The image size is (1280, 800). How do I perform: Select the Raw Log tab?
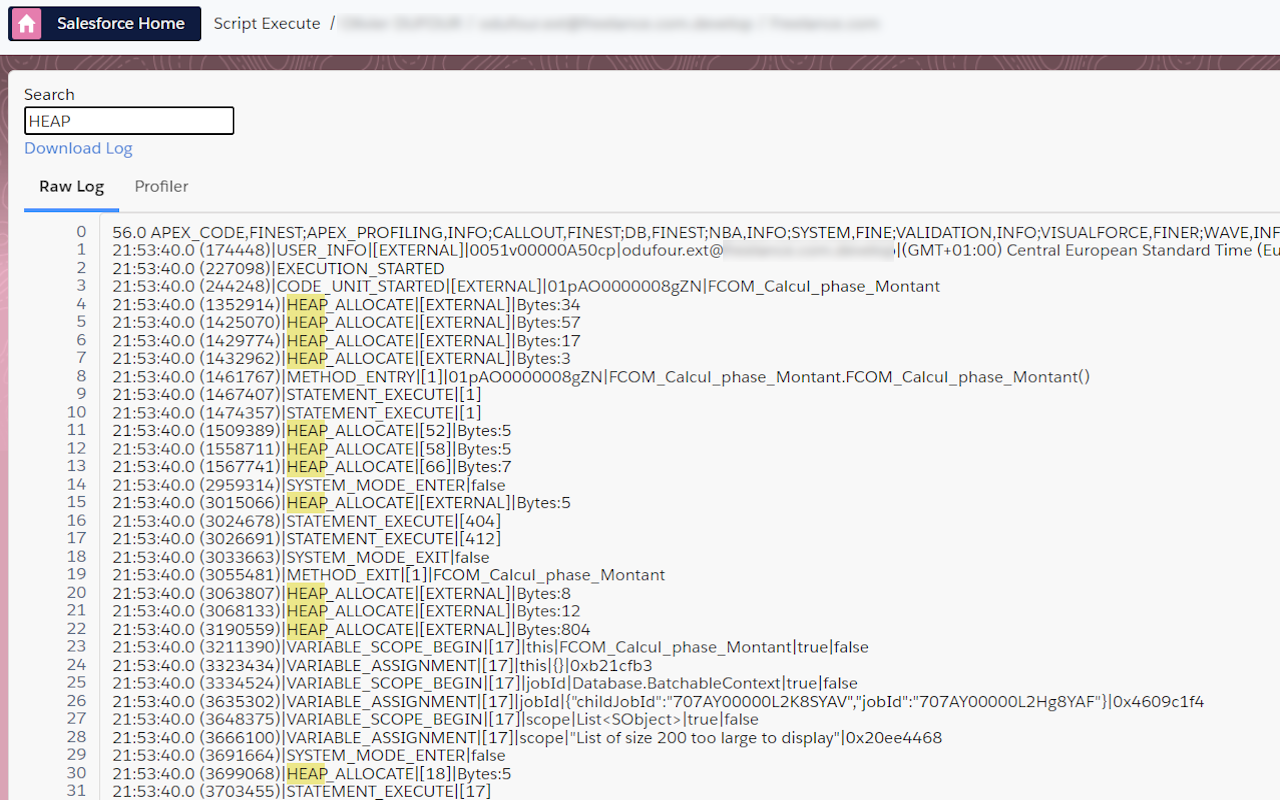click(x=71, y=186)
